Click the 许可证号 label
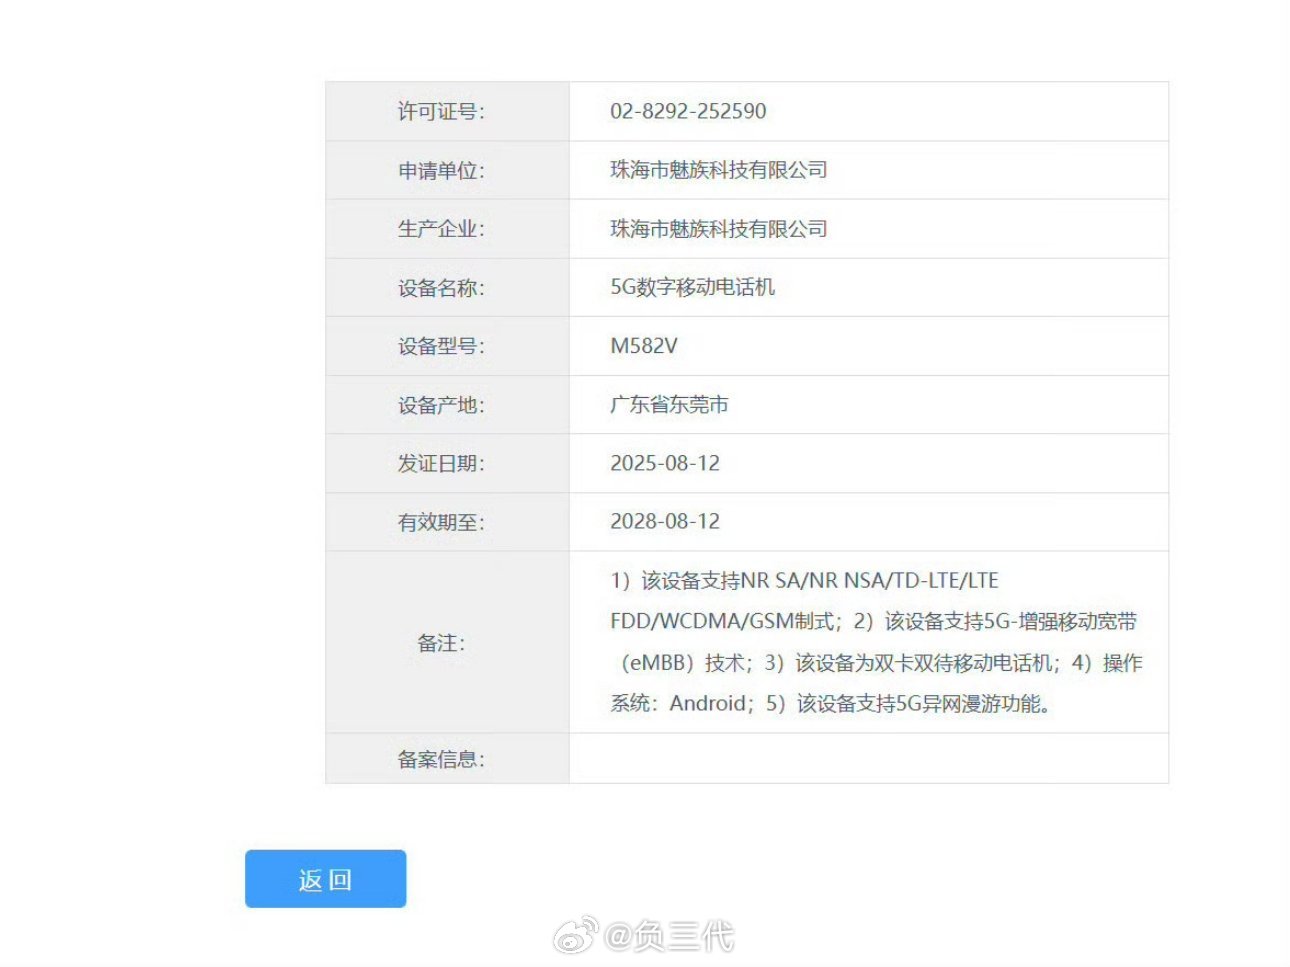This screenshot has height=967, width=1290. (x=441, y=112)
